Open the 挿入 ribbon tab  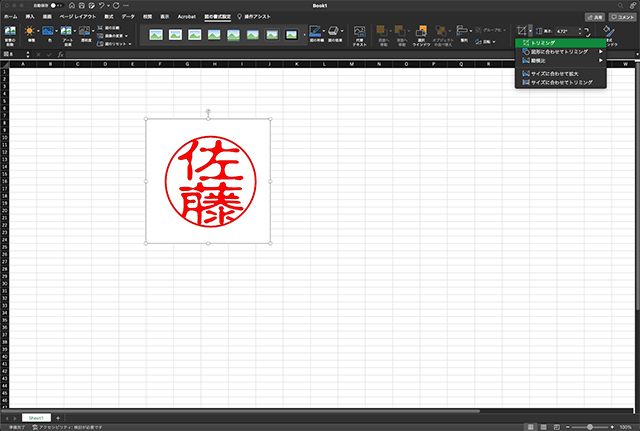(30, 17)
